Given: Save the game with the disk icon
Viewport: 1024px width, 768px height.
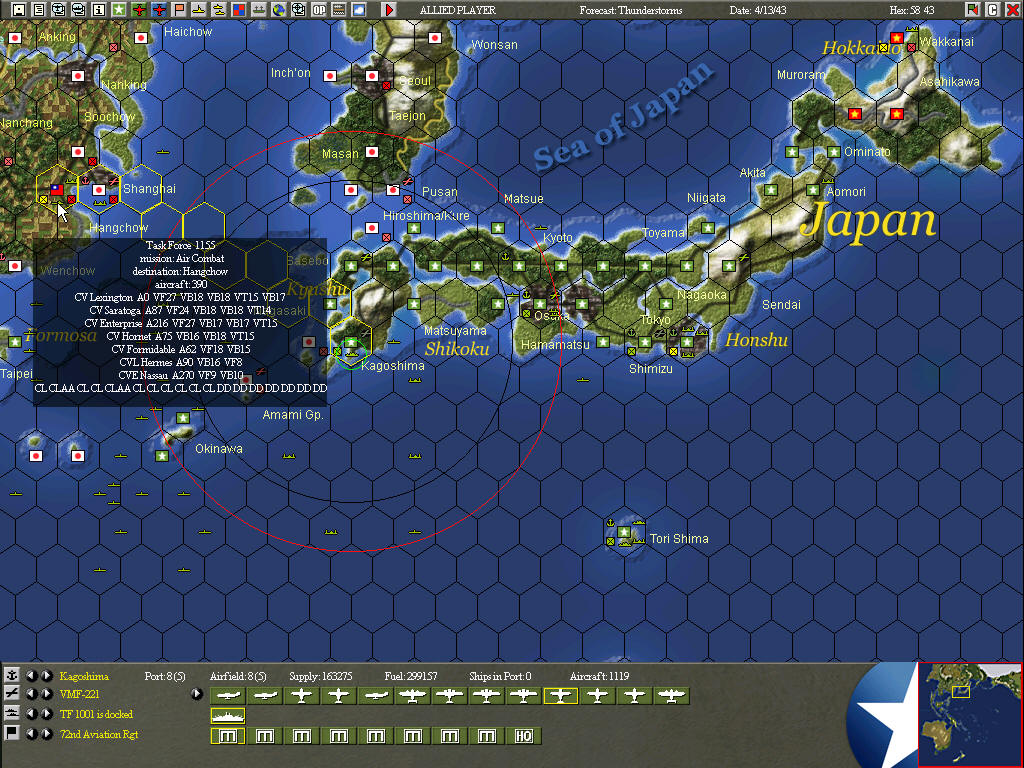Looking at the screenshot, I should coord(18,9).
